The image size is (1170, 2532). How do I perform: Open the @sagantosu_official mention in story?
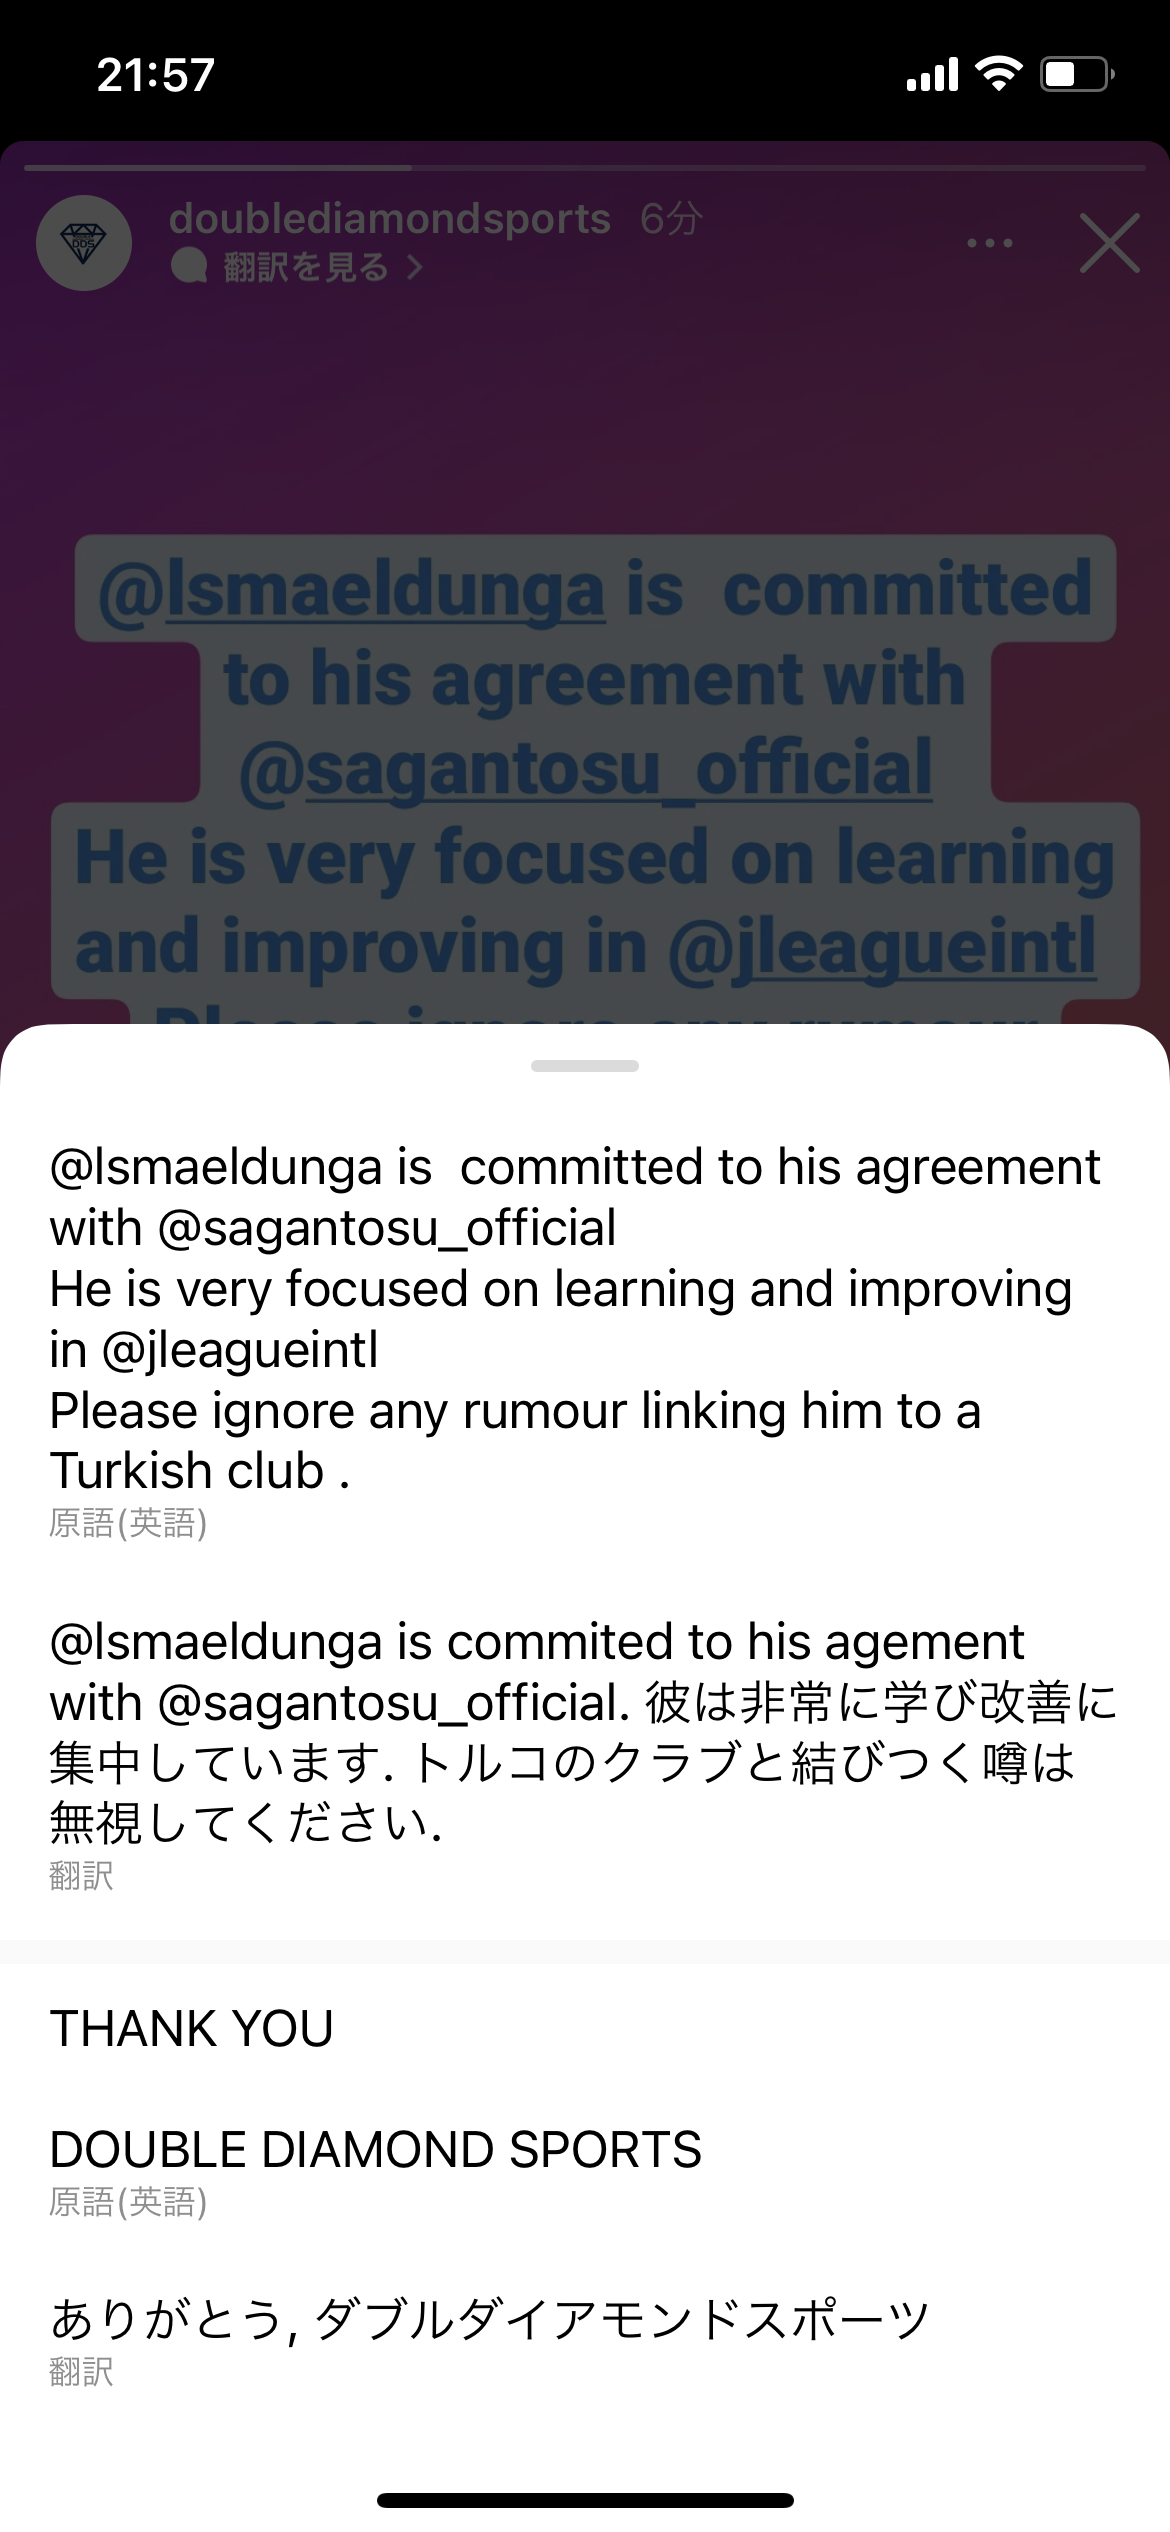(x=586, y=768)
